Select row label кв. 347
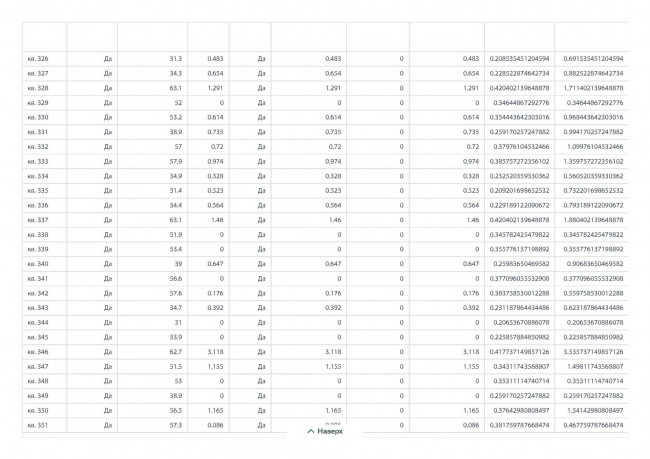 (x=38, y=367)
